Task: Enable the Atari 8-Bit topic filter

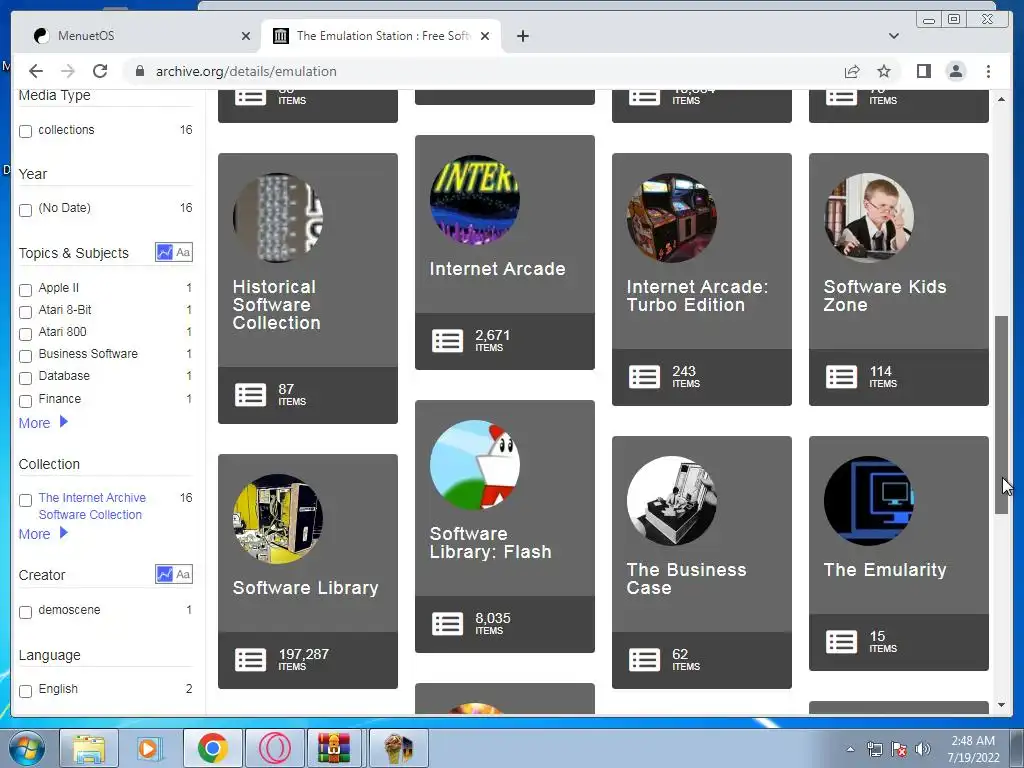Action: (25, 312)
